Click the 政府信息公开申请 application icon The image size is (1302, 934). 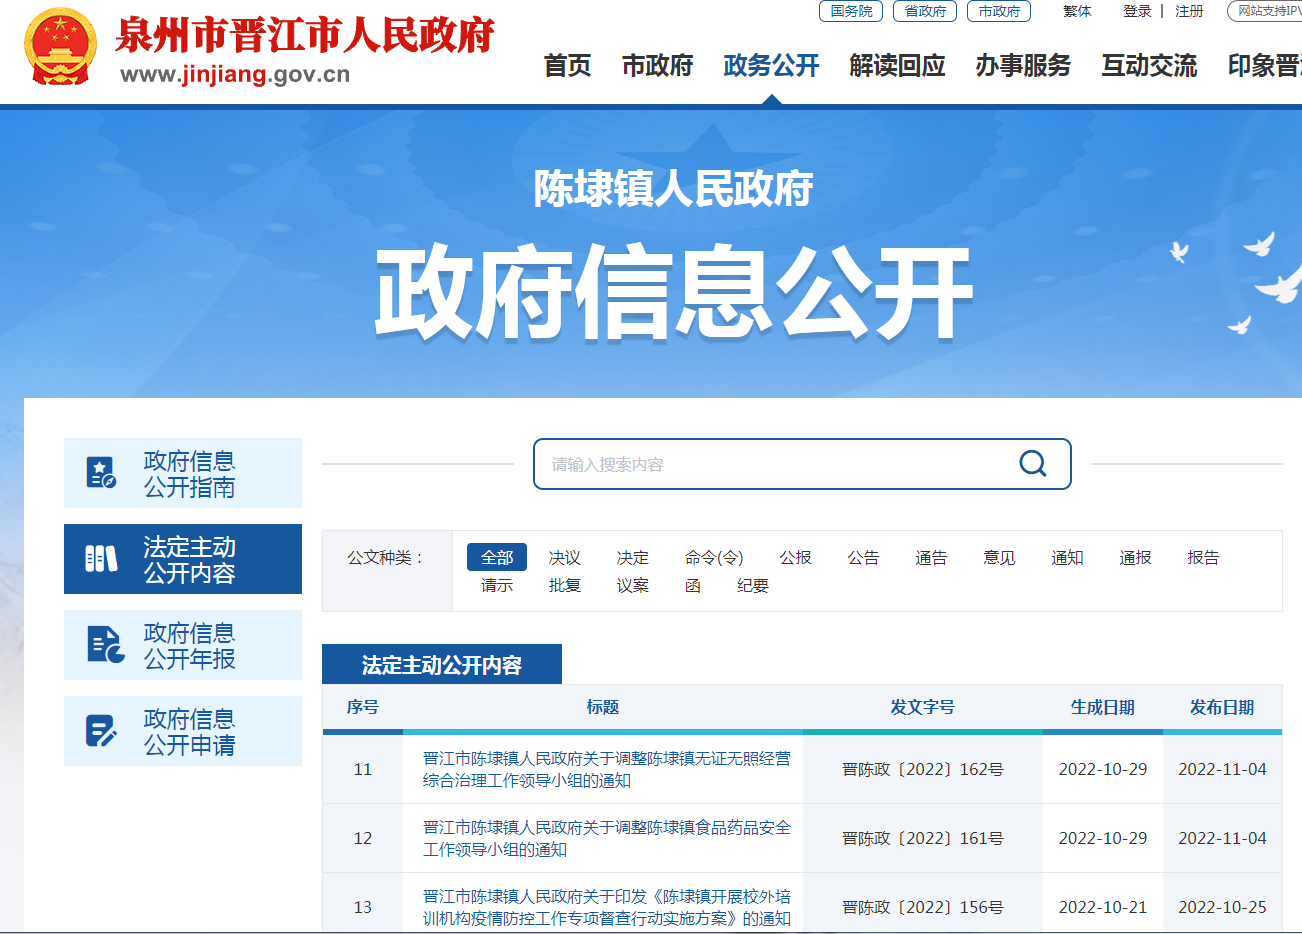pos(101,731)
